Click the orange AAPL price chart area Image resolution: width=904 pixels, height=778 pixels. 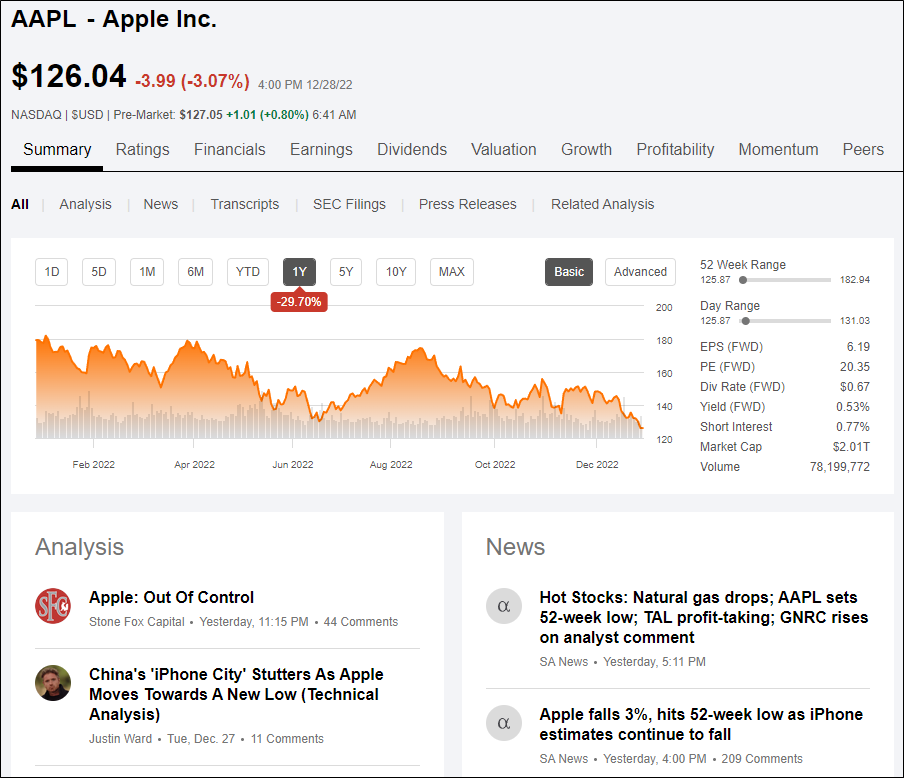[x=339, y=386]
